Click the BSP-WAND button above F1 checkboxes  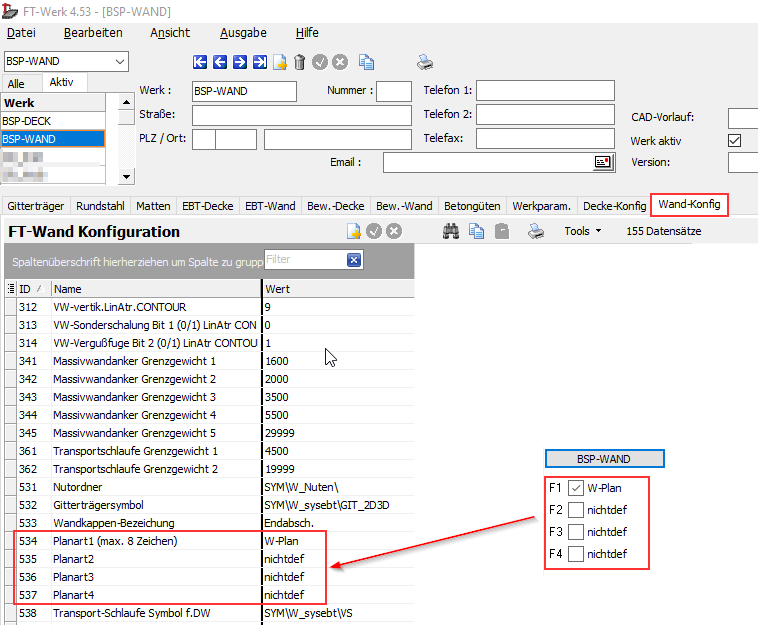click(604, 459)
